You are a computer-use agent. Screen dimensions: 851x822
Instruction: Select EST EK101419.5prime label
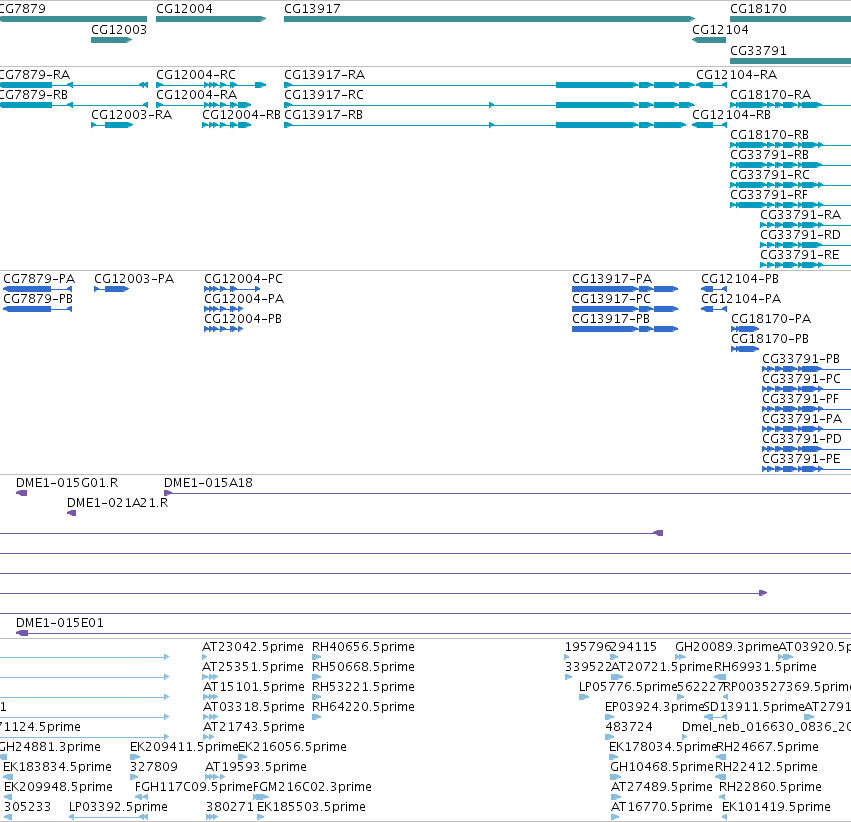click(x=777, y=807)
